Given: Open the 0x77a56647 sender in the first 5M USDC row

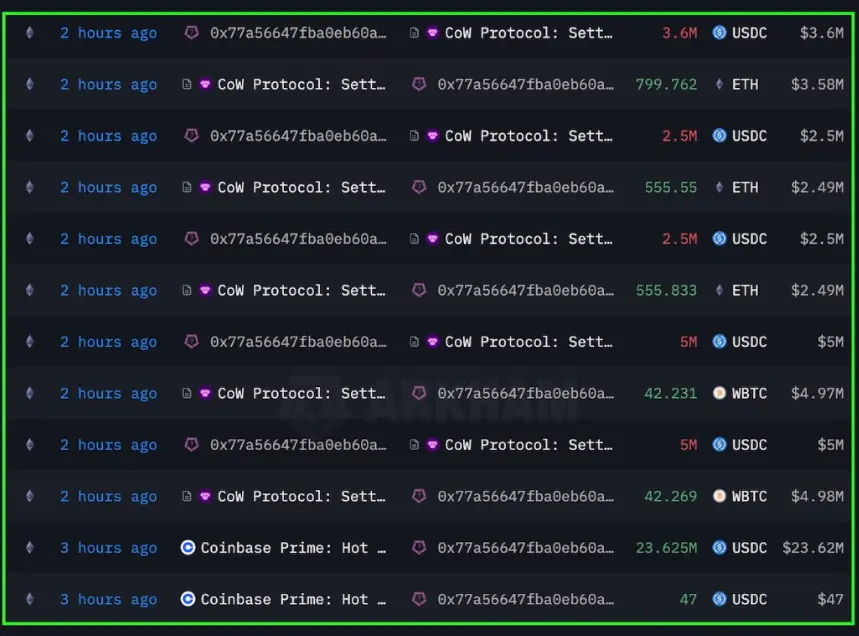Looking at the screenshot, I should (x=298, y=342).
